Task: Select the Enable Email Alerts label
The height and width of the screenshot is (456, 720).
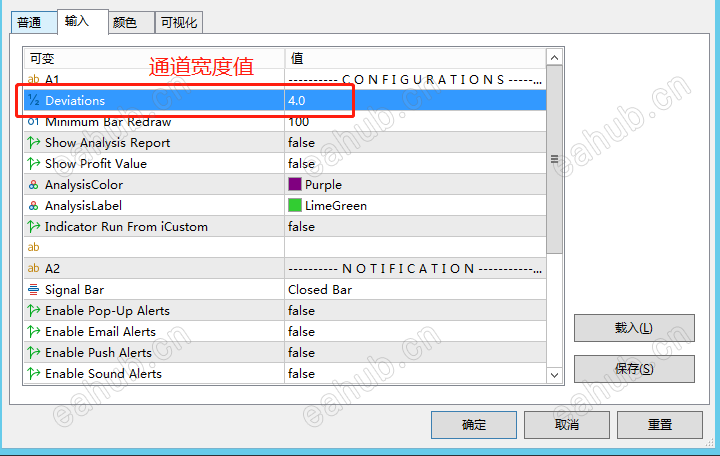Action: pyautogui.click(x=101, y=332)
